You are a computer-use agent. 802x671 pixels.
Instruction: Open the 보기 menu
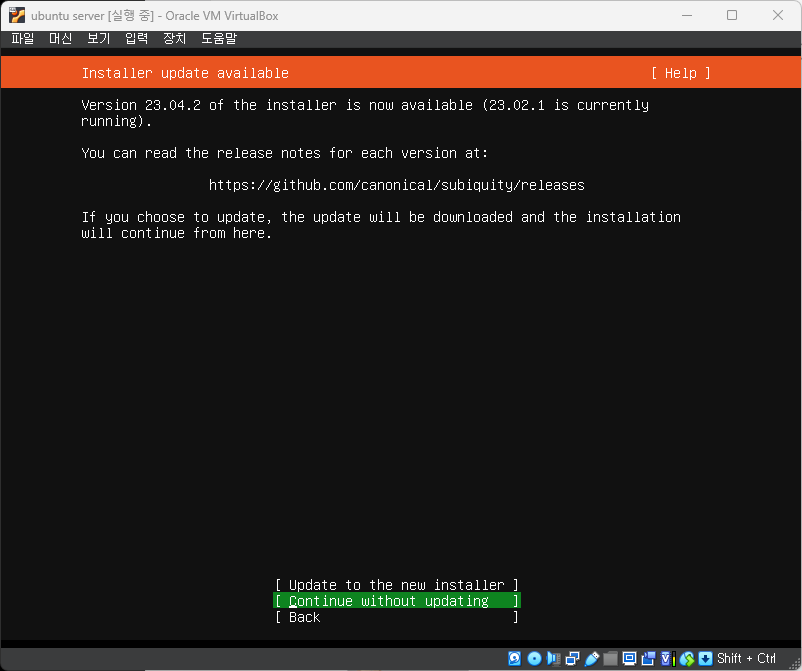(x=98, y=38)
